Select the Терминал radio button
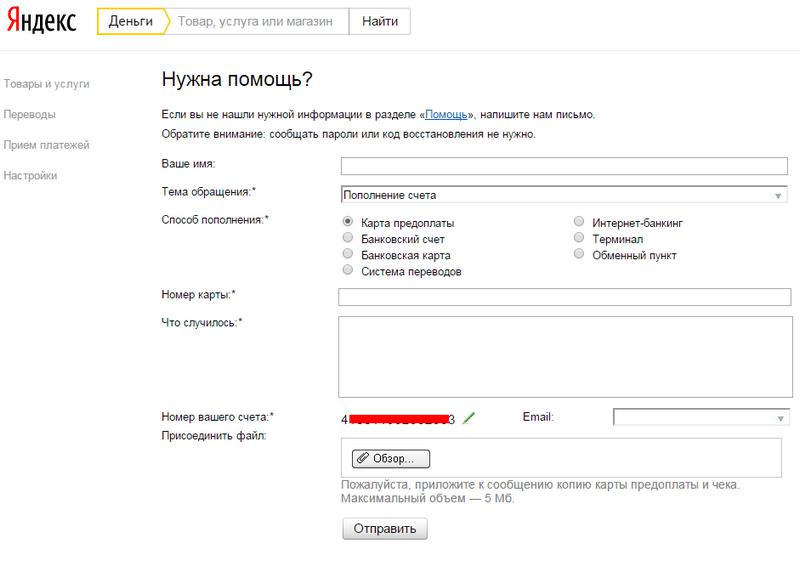Image resolution: width=800 pixels, height=561 pixels. click(x=579, y=238)
